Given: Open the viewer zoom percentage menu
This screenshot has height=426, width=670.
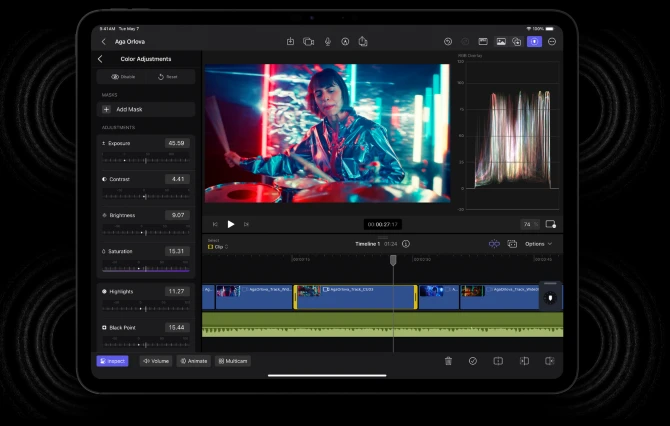Looking at the screenshot, I should tap(529, 224).
